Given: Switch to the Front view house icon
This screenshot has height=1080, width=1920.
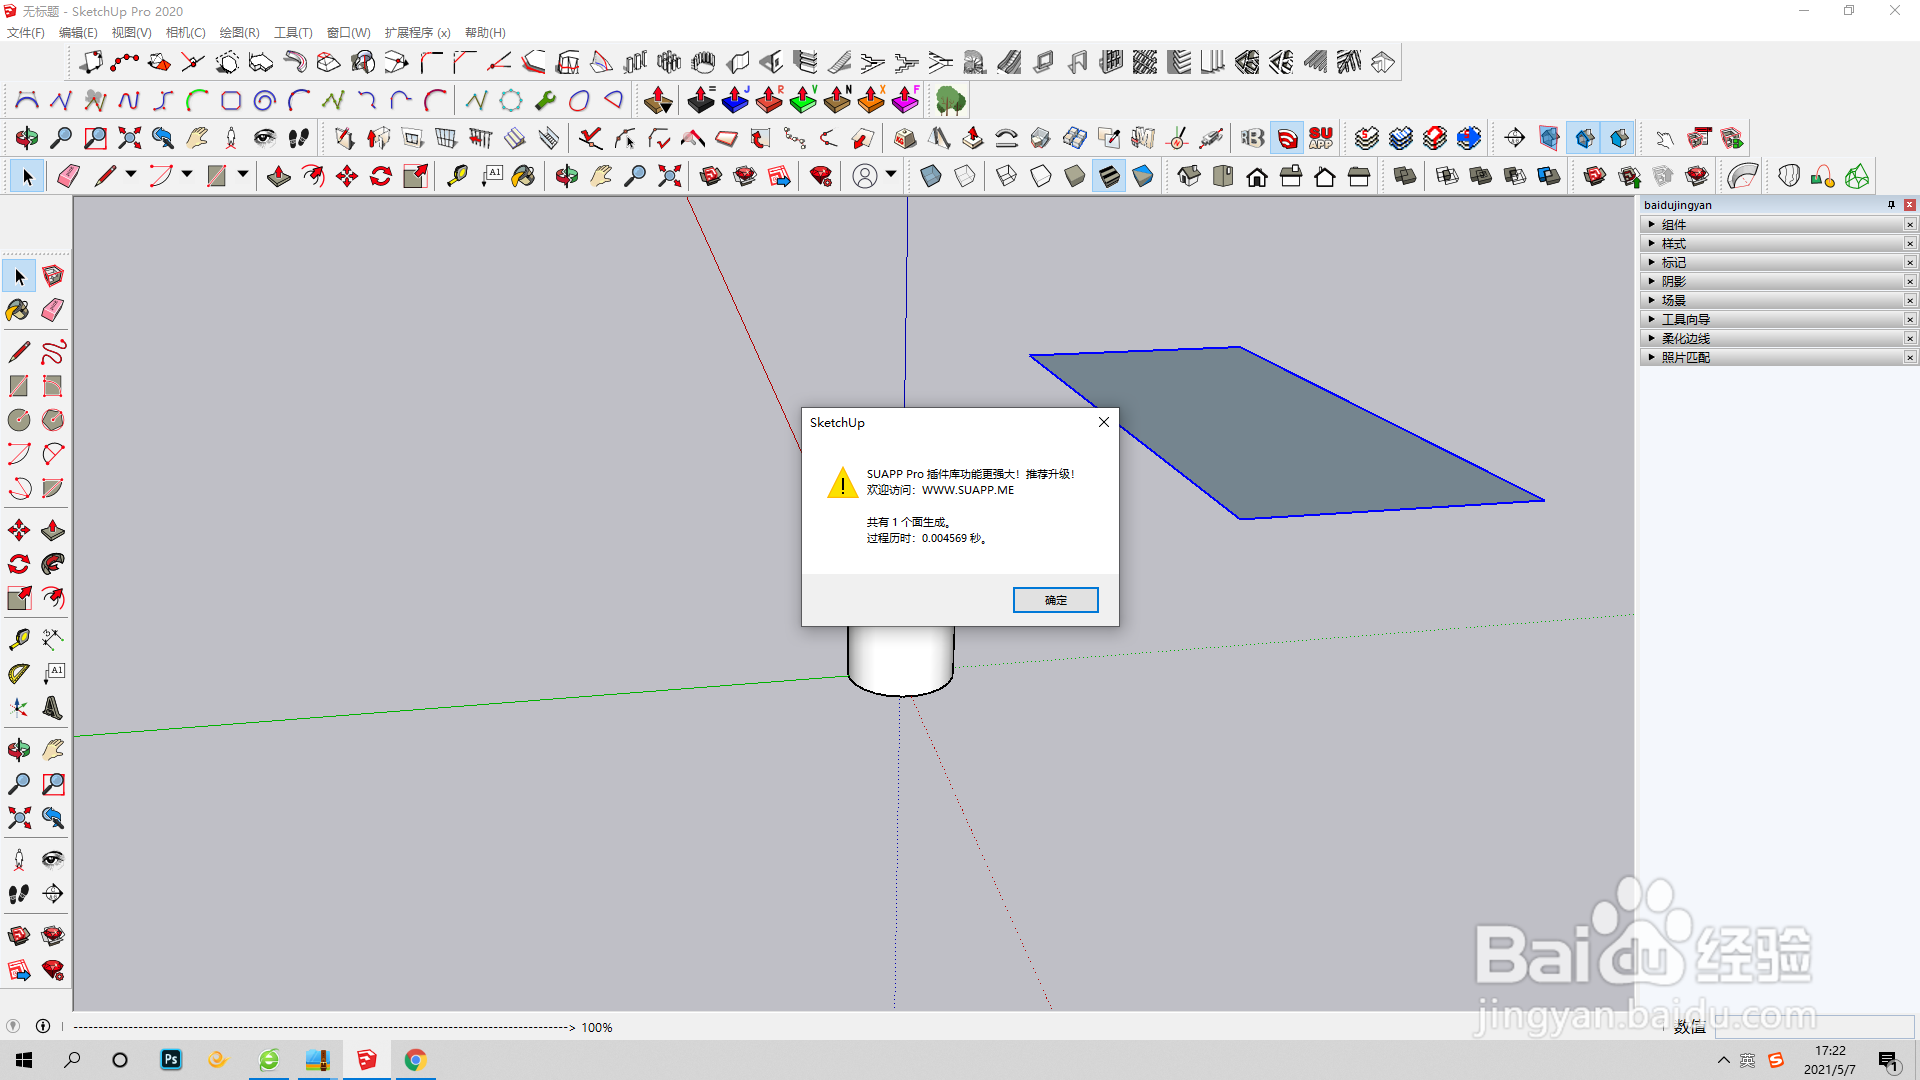Looking at the screenshot, I should coord(1257,177).
